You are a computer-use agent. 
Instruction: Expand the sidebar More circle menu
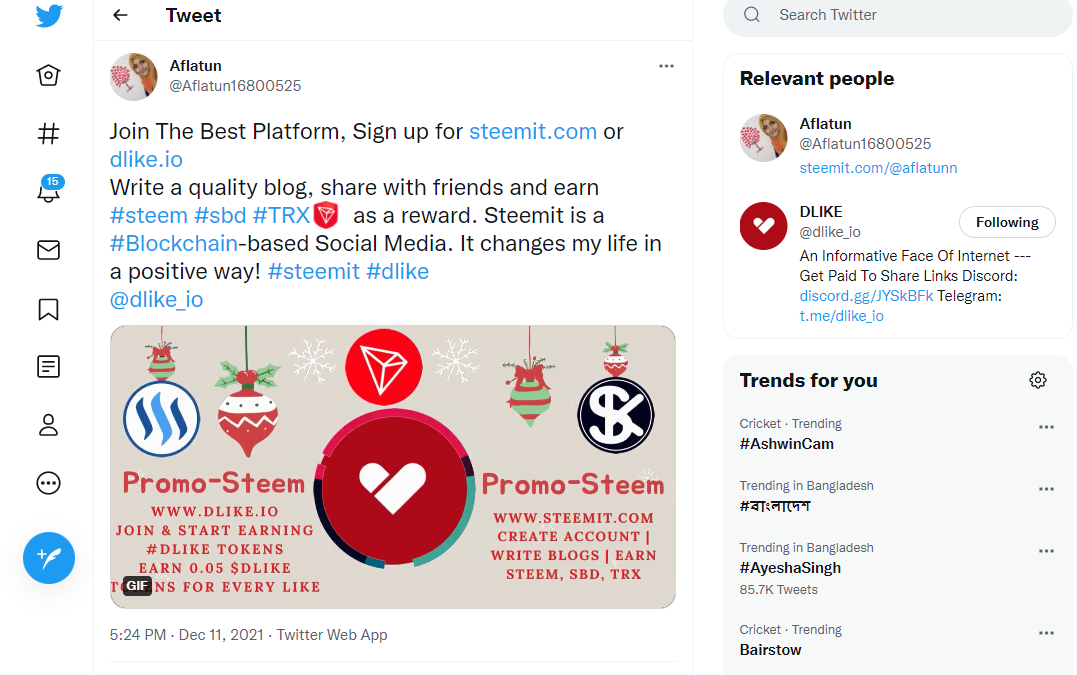coord(48,483)
